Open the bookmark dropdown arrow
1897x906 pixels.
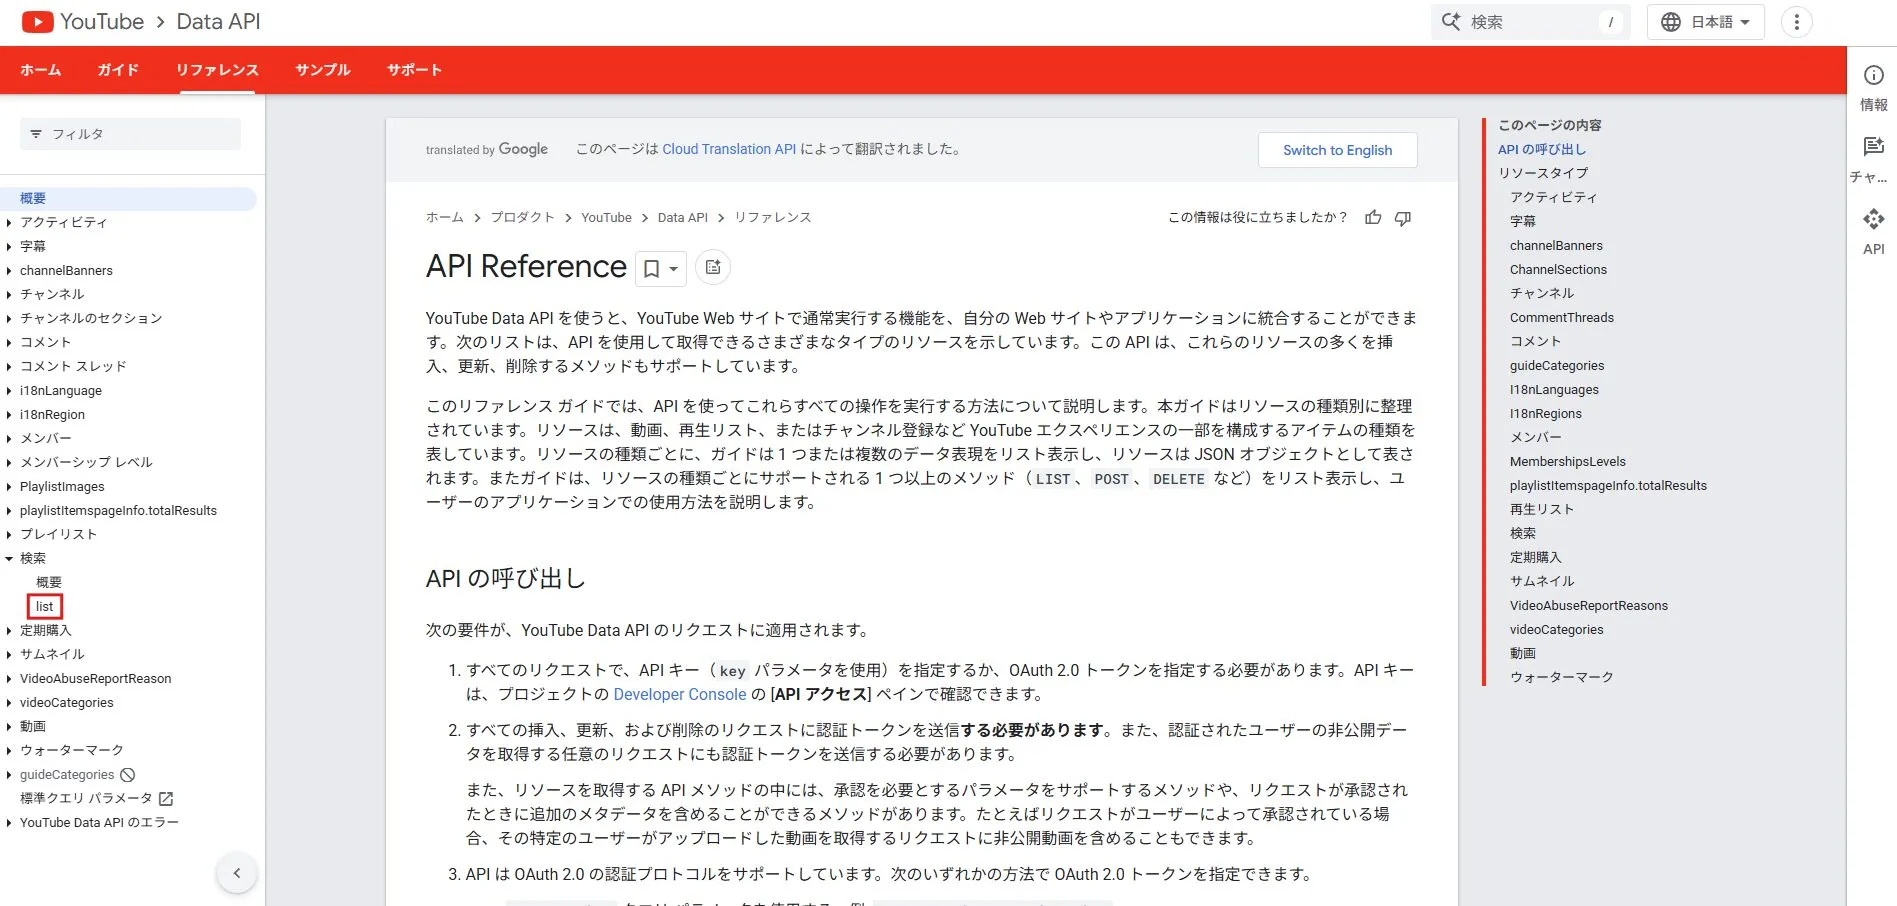[674, 269]
